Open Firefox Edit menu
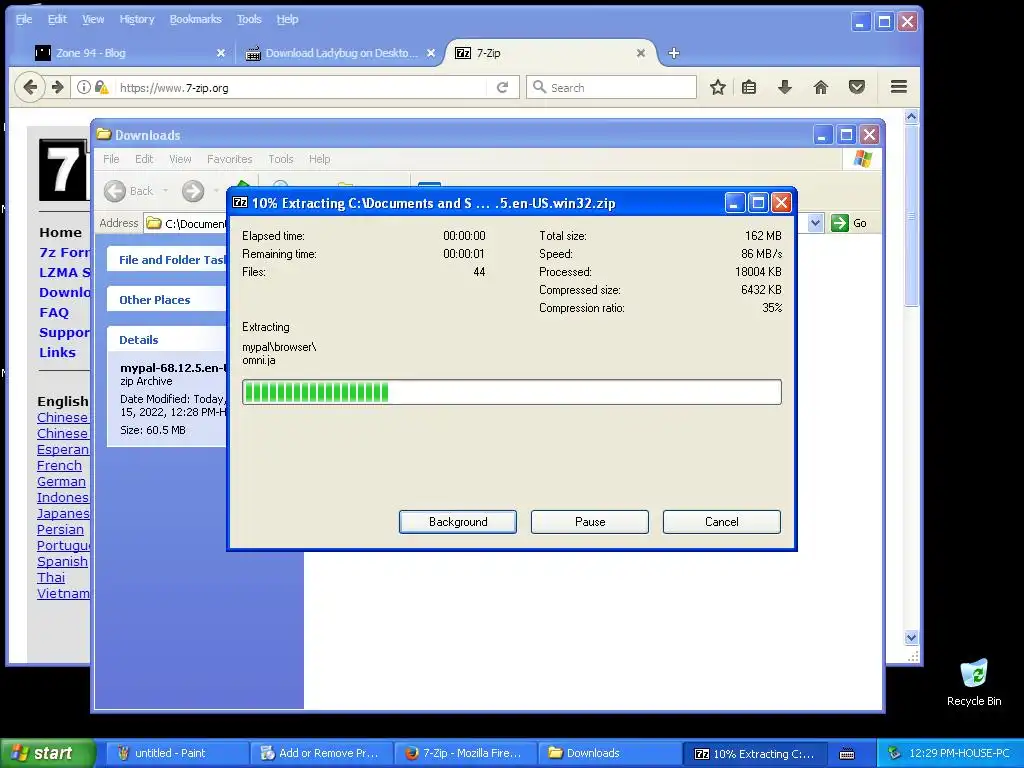 point(57,19)
